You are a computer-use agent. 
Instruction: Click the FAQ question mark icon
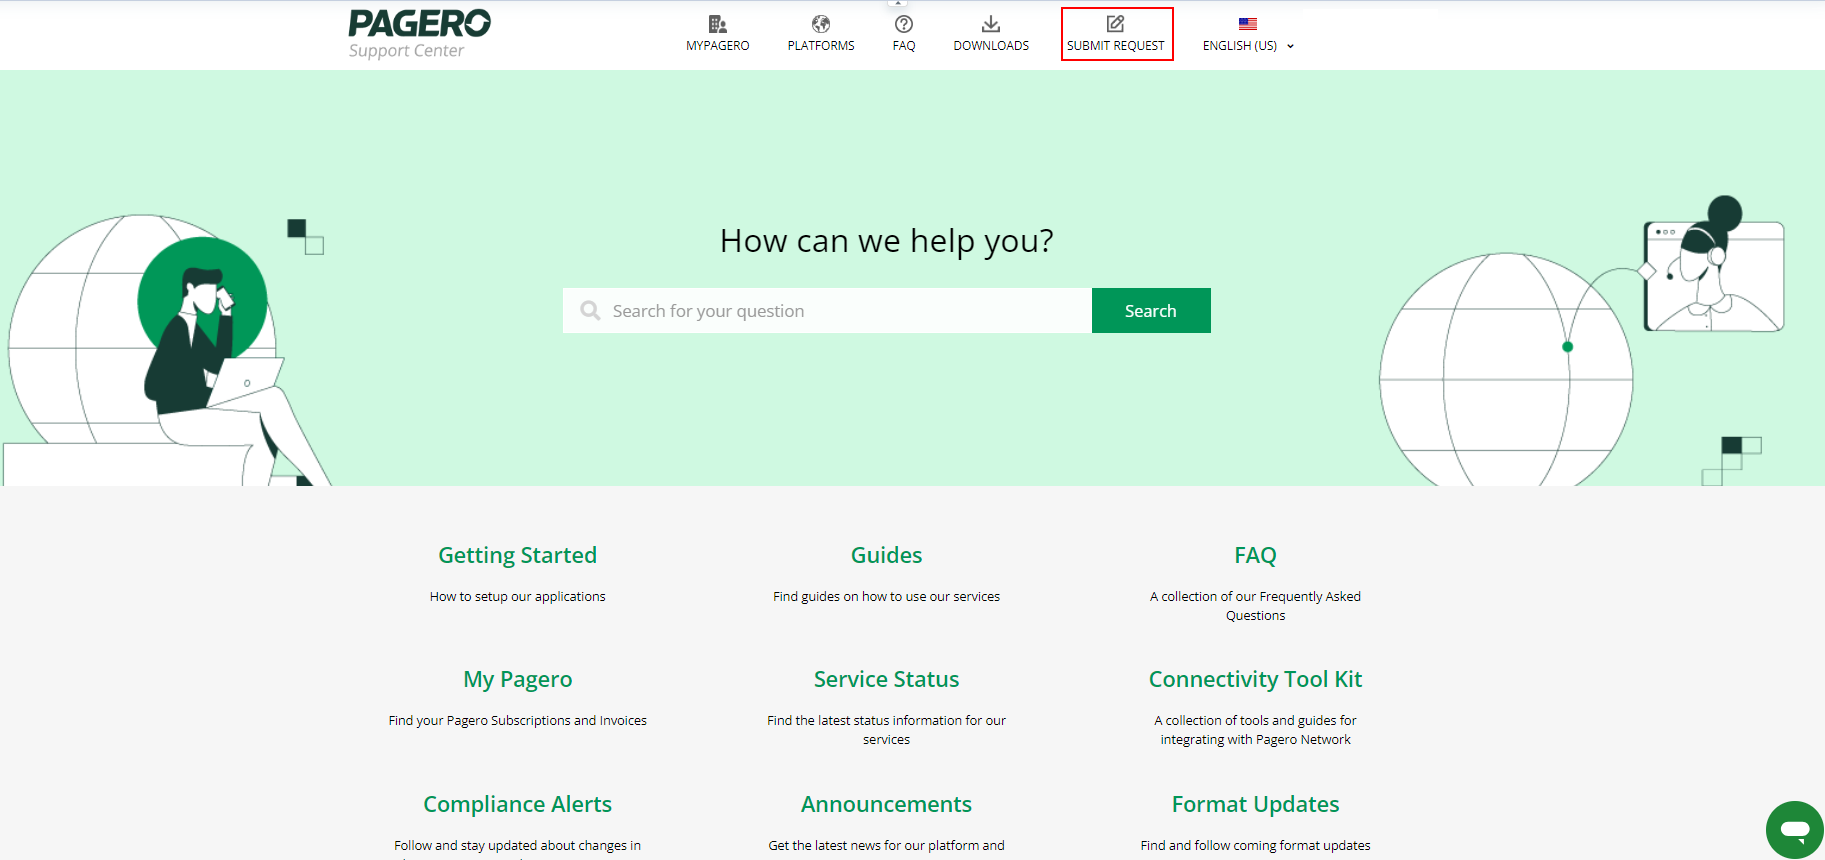coord(904,24)
